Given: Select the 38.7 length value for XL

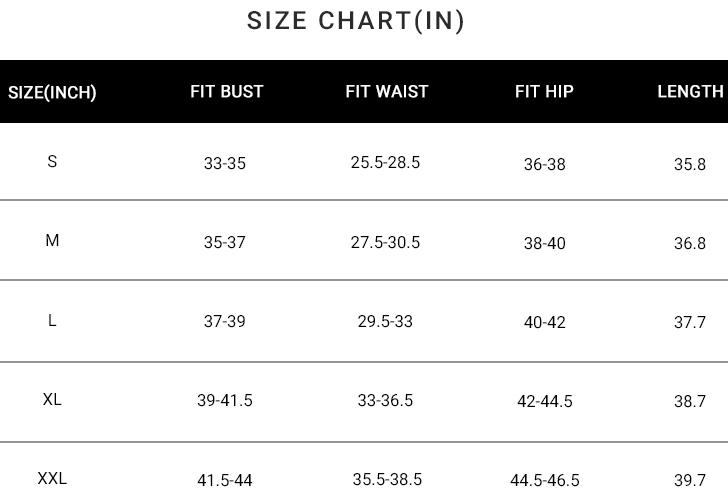Looking at the screenshot, I should [x=690, y=402].
